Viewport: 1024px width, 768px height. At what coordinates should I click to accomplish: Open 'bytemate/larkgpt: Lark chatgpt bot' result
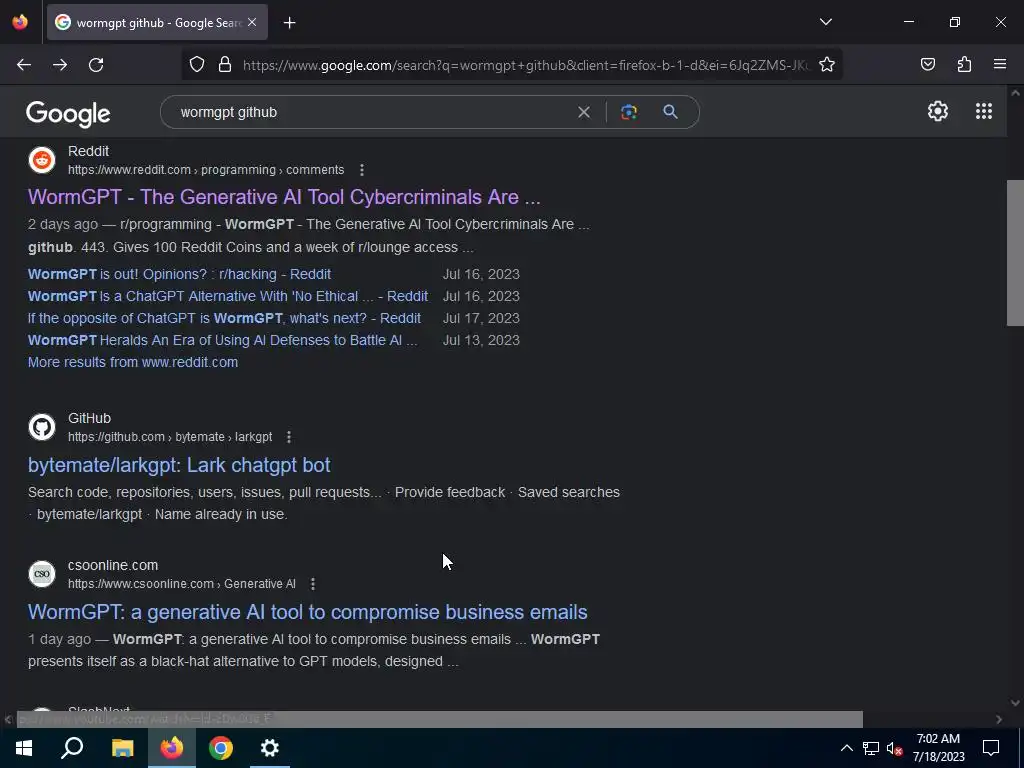[179, 465]
